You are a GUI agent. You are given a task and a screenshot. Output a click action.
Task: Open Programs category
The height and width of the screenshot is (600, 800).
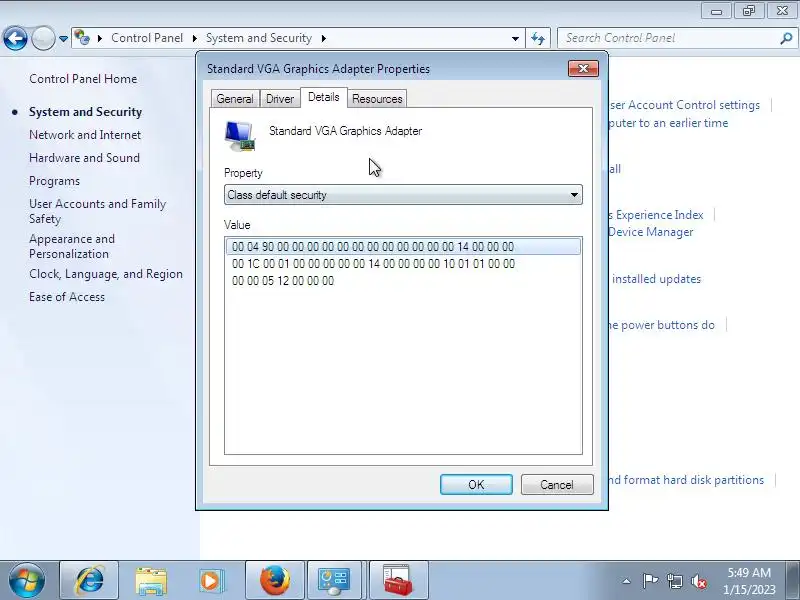tap(55, 181)
